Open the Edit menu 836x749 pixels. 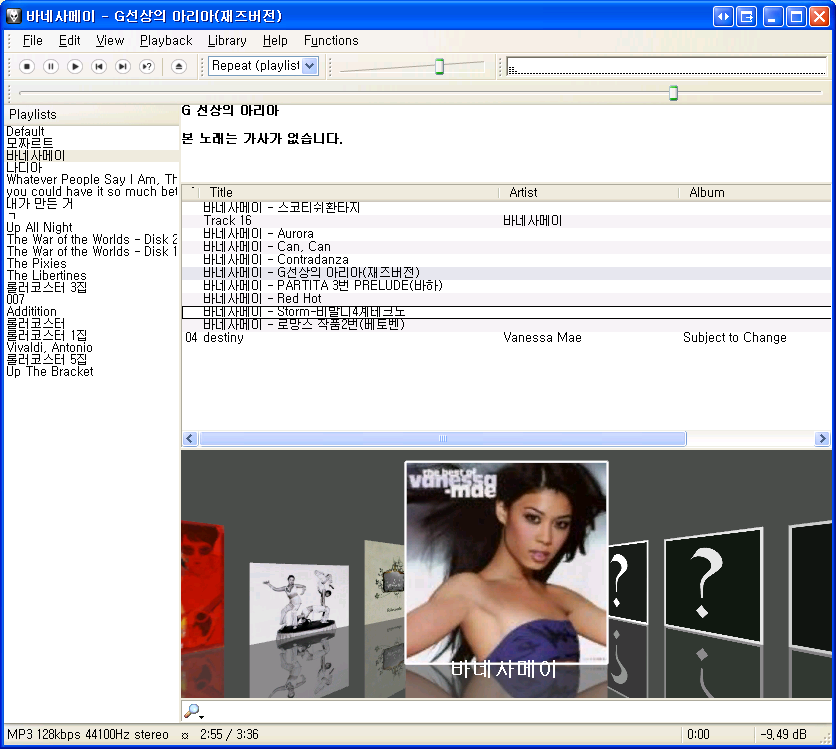pos(69,41)
